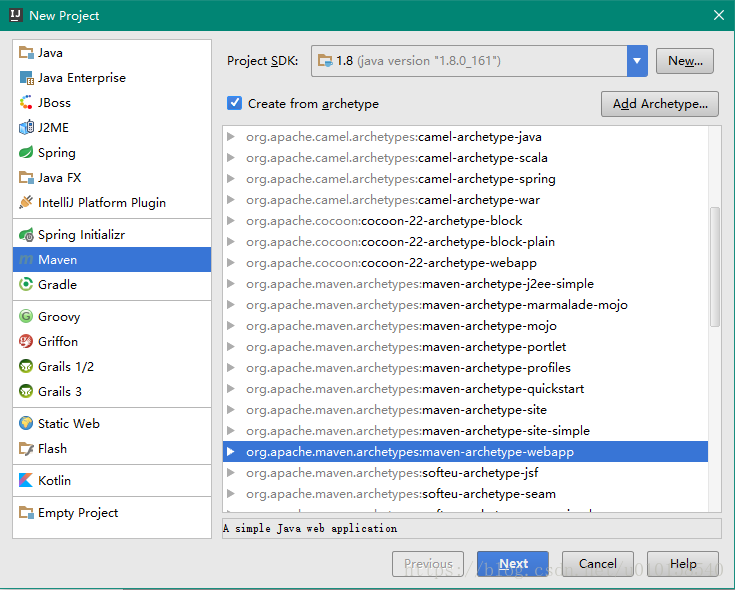Click the Spring Initializr icon
Viewport: 735px width, 590px height.
coord(26,234)
